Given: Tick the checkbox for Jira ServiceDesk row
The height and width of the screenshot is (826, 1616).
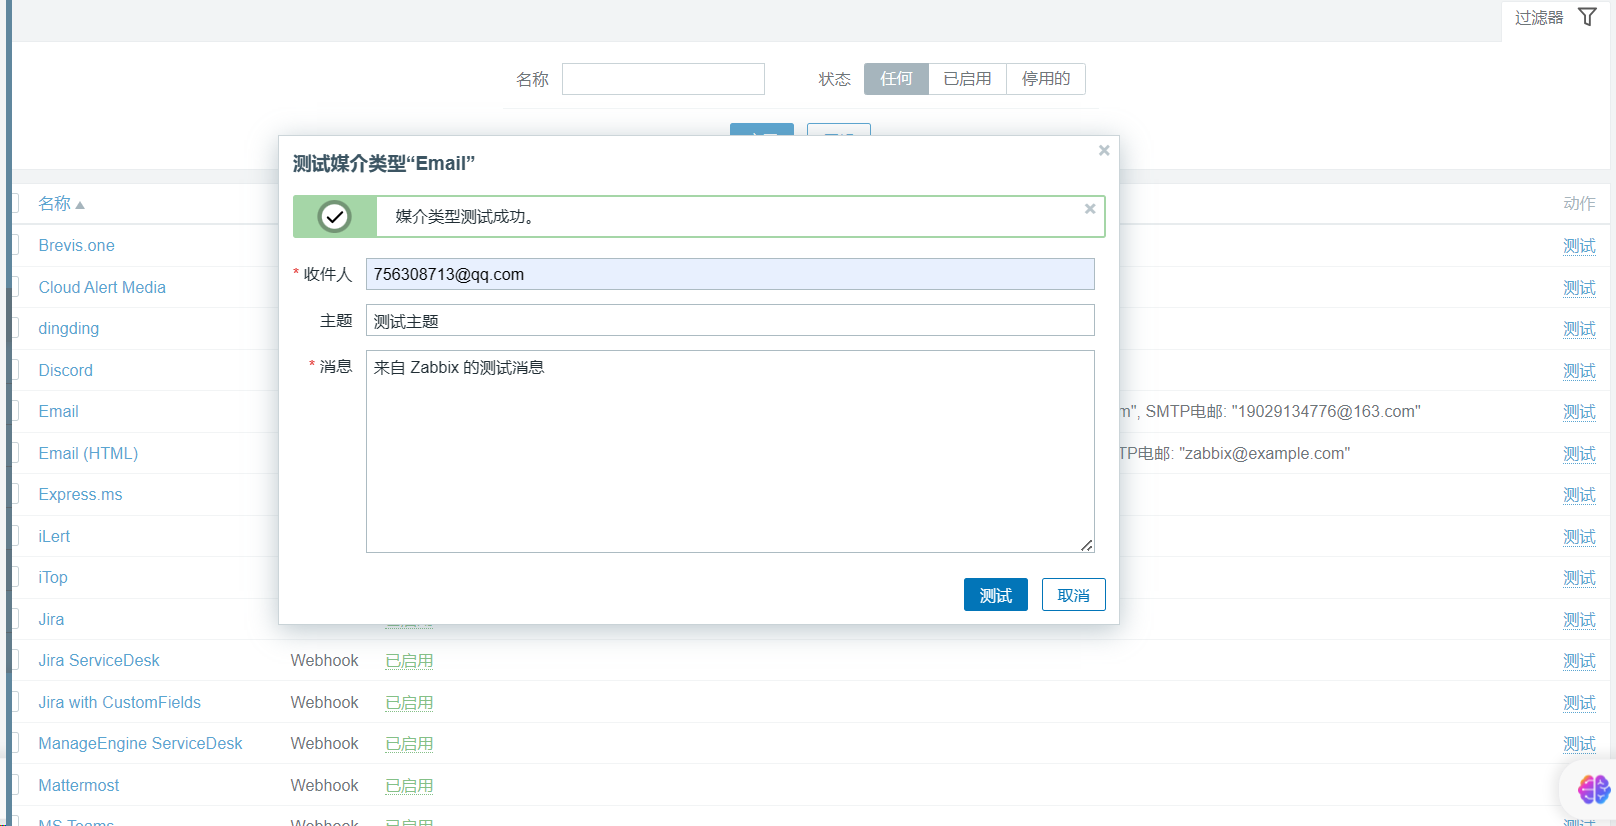Looking at the screenshot, I should [x=15, y=660].
